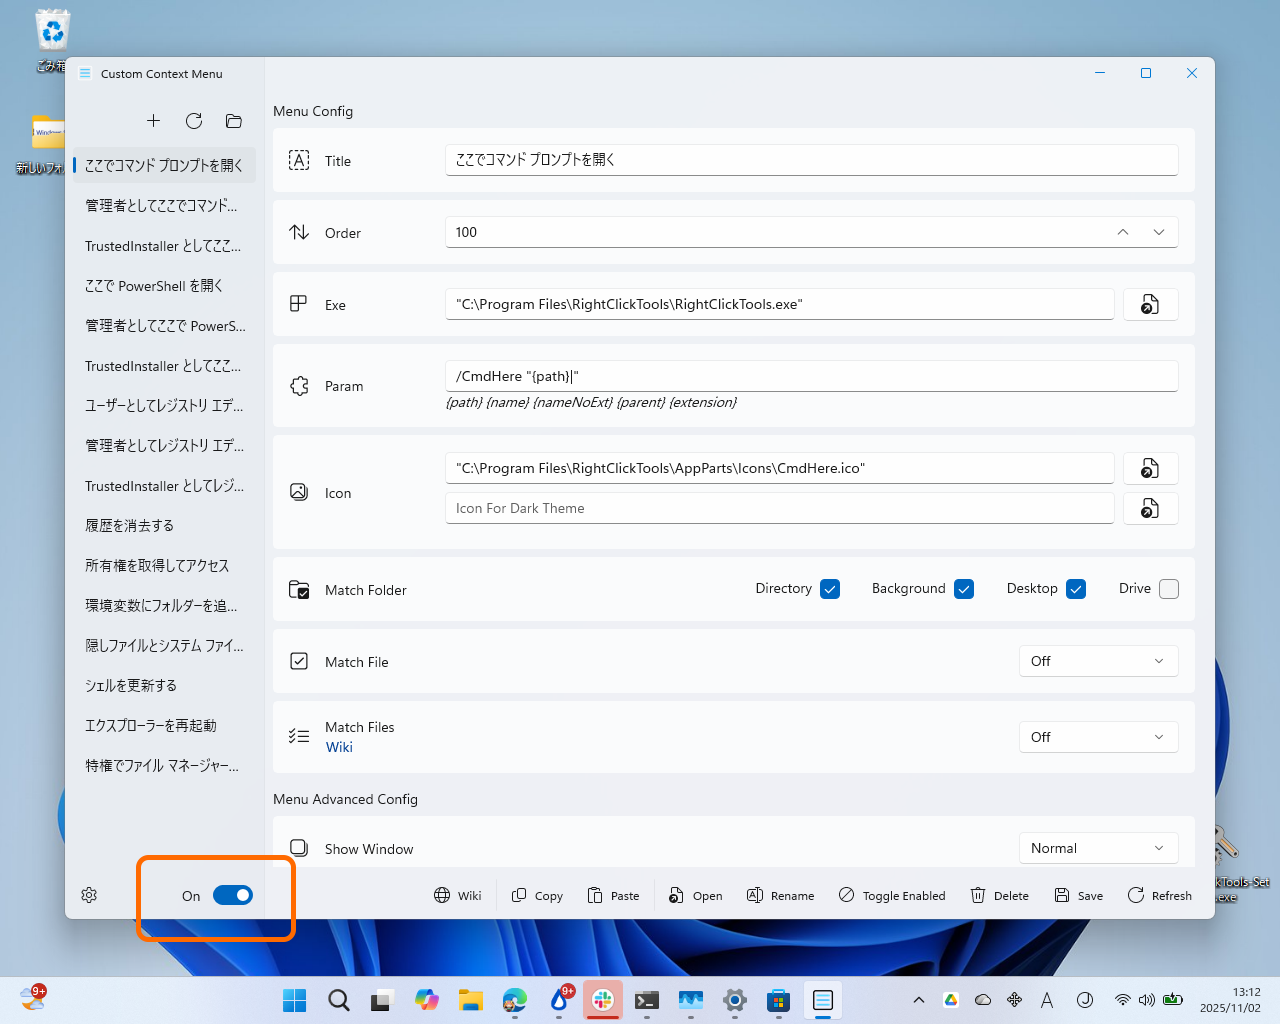Open the Wiki link under Match Files
This screenshot has height=1024, width=1280.
(x=338, y=747)
